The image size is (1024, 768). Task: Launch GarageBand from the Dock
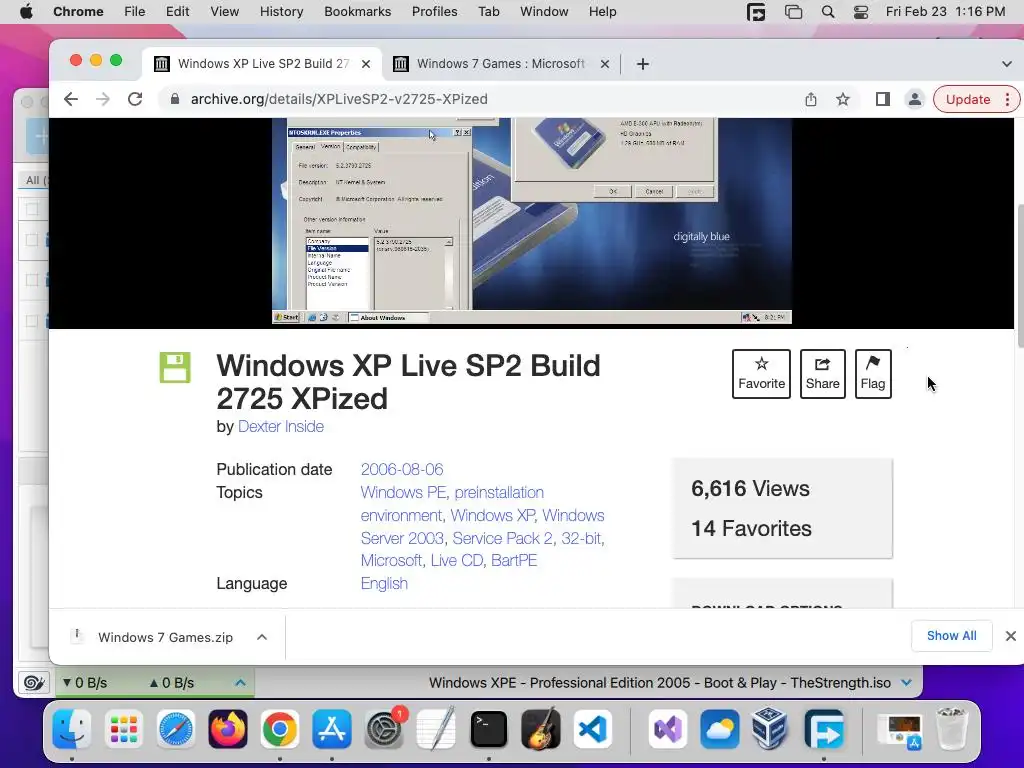[x=541, y=729]
